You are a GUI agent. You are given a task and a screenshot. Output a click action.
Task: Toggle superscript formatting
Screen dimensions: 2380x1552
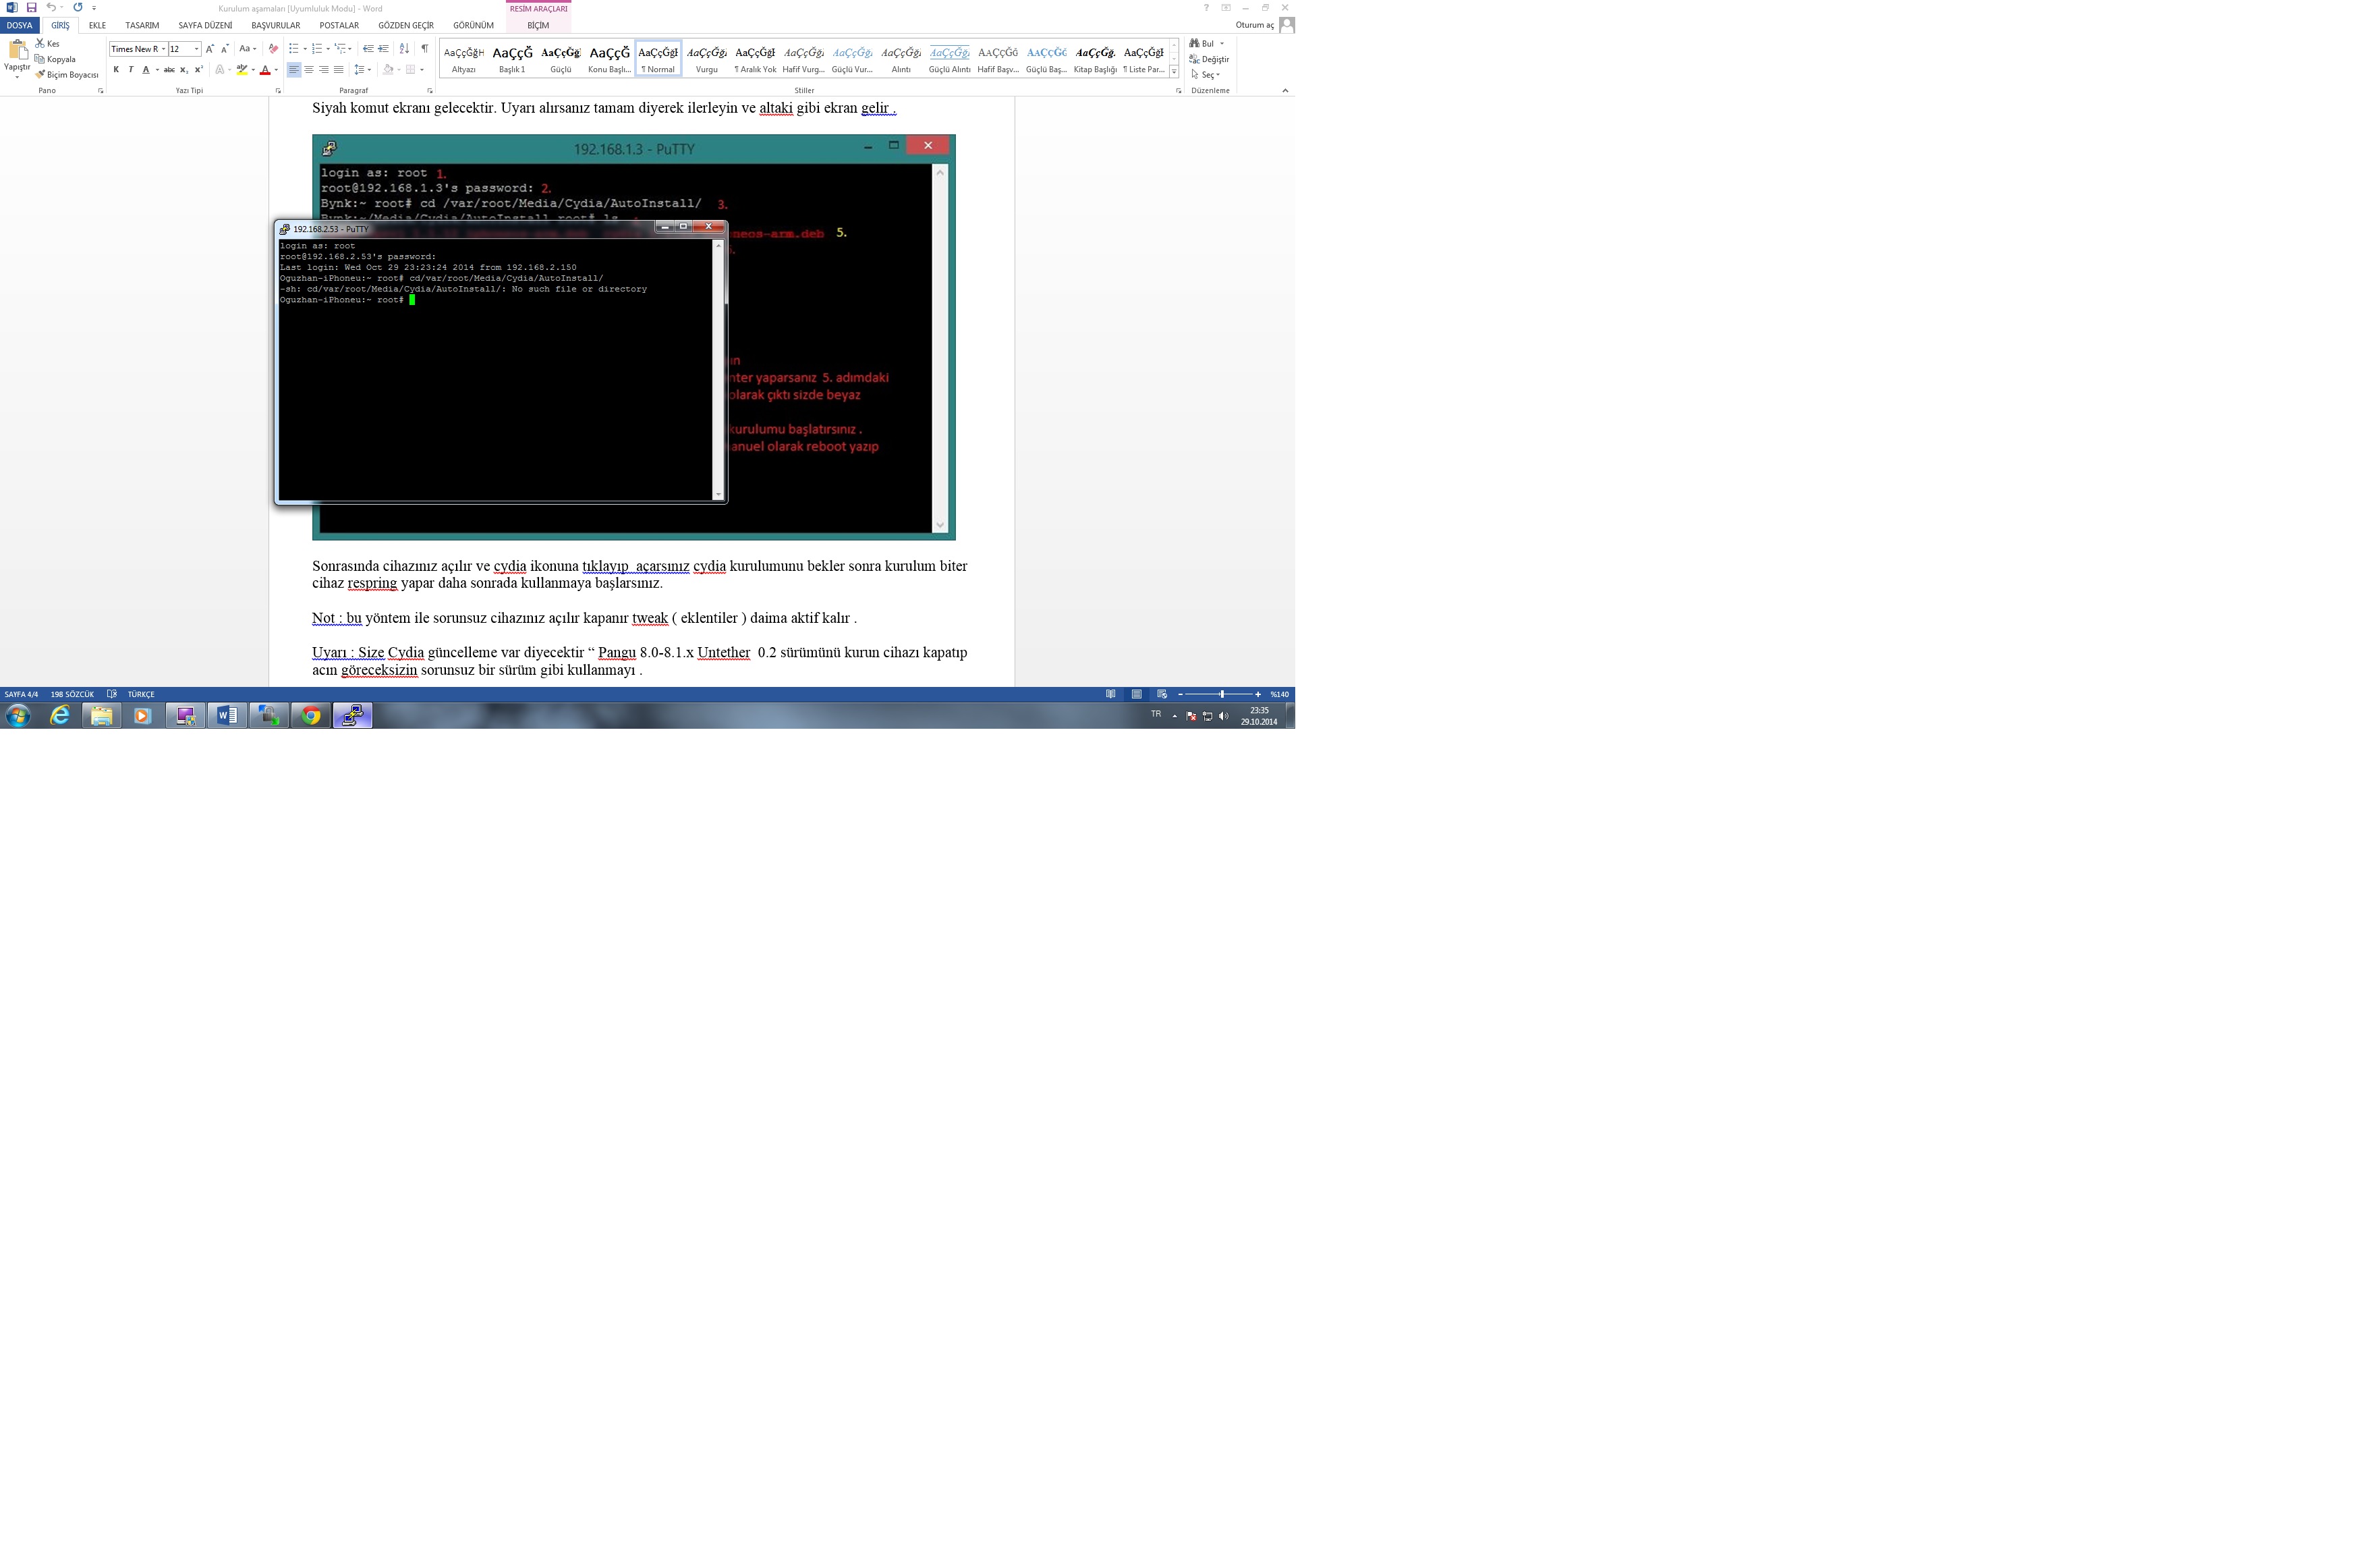click(x=198, y=70)
